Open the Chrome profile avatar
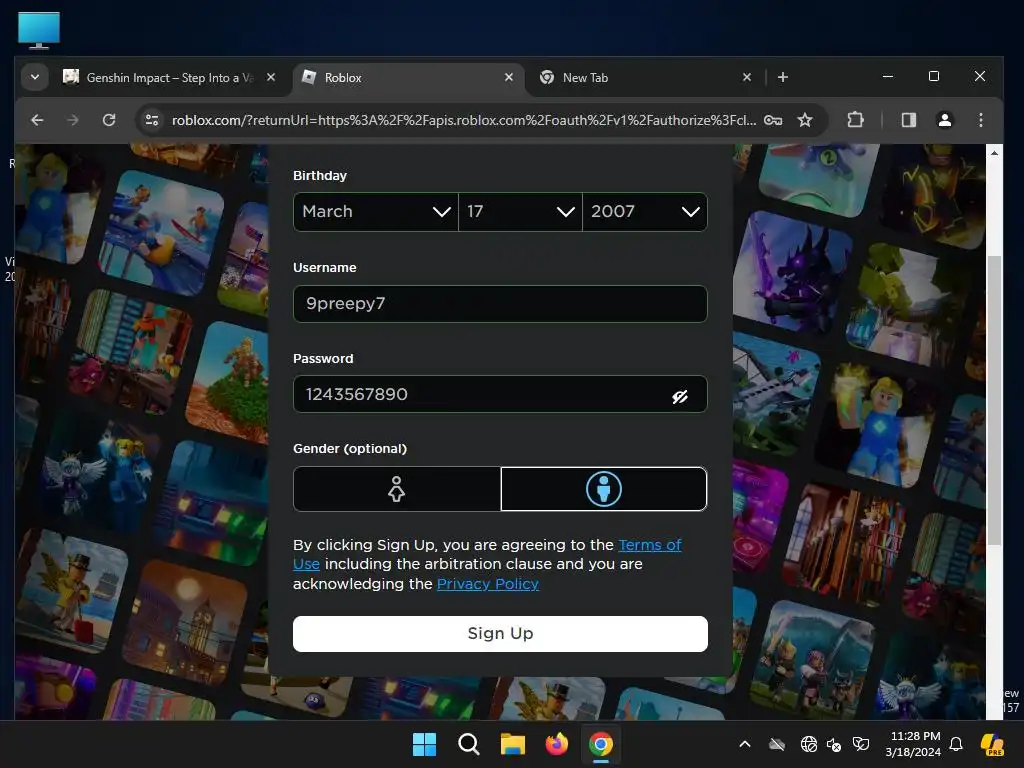The width and height of the screenshot is (1024, 768). pos(944,120)
